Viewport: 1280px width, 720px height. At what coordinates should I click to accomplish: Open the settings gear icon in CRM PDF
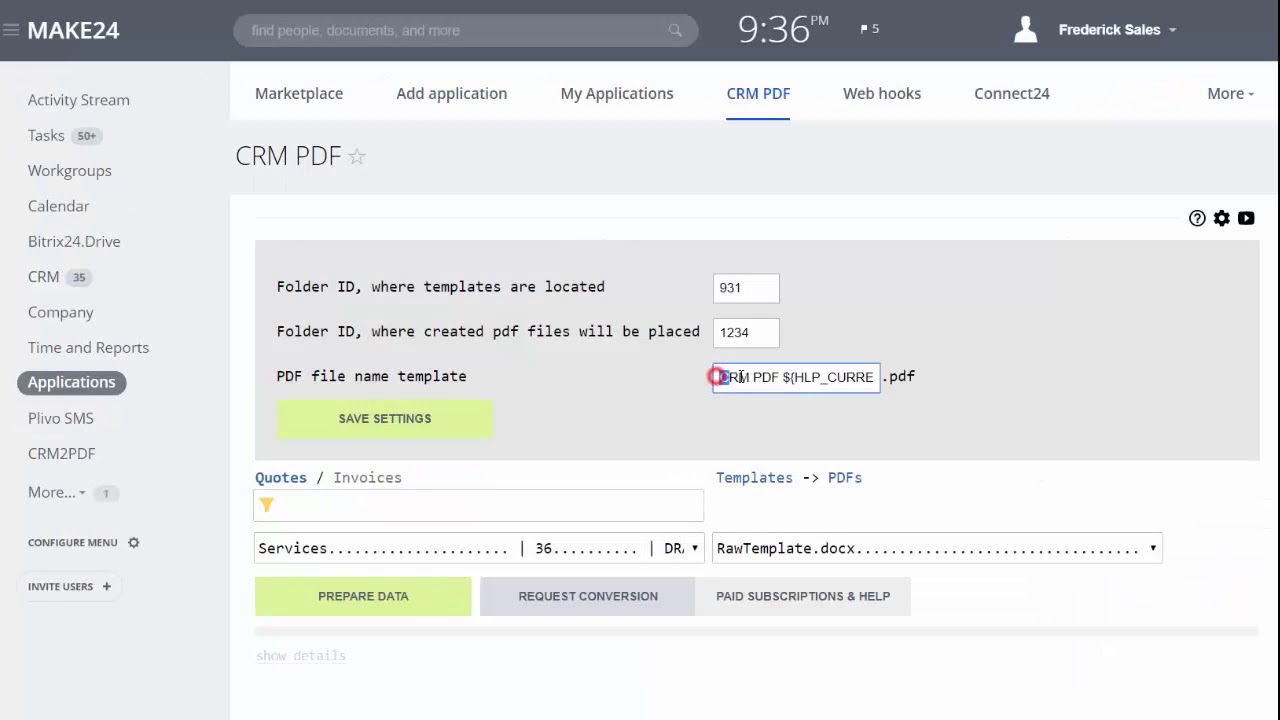pyautogui.click(x=1222, y=218)
